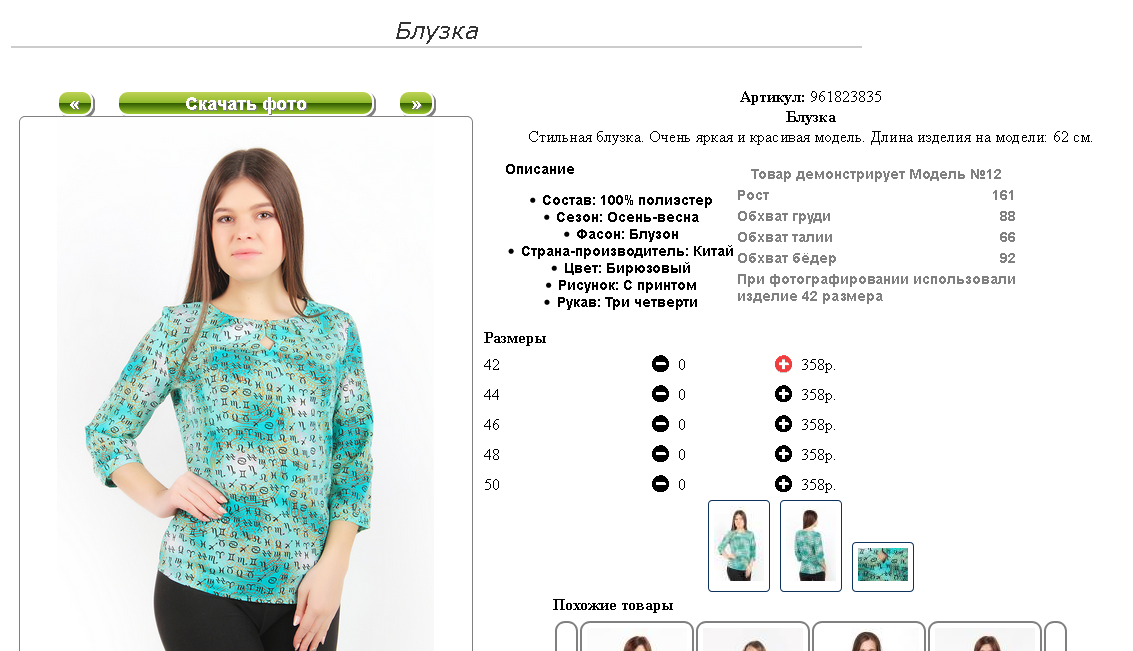Decrease quantity for size 44
This screenshot has height=651, width=1133.
tap(660, 394)
